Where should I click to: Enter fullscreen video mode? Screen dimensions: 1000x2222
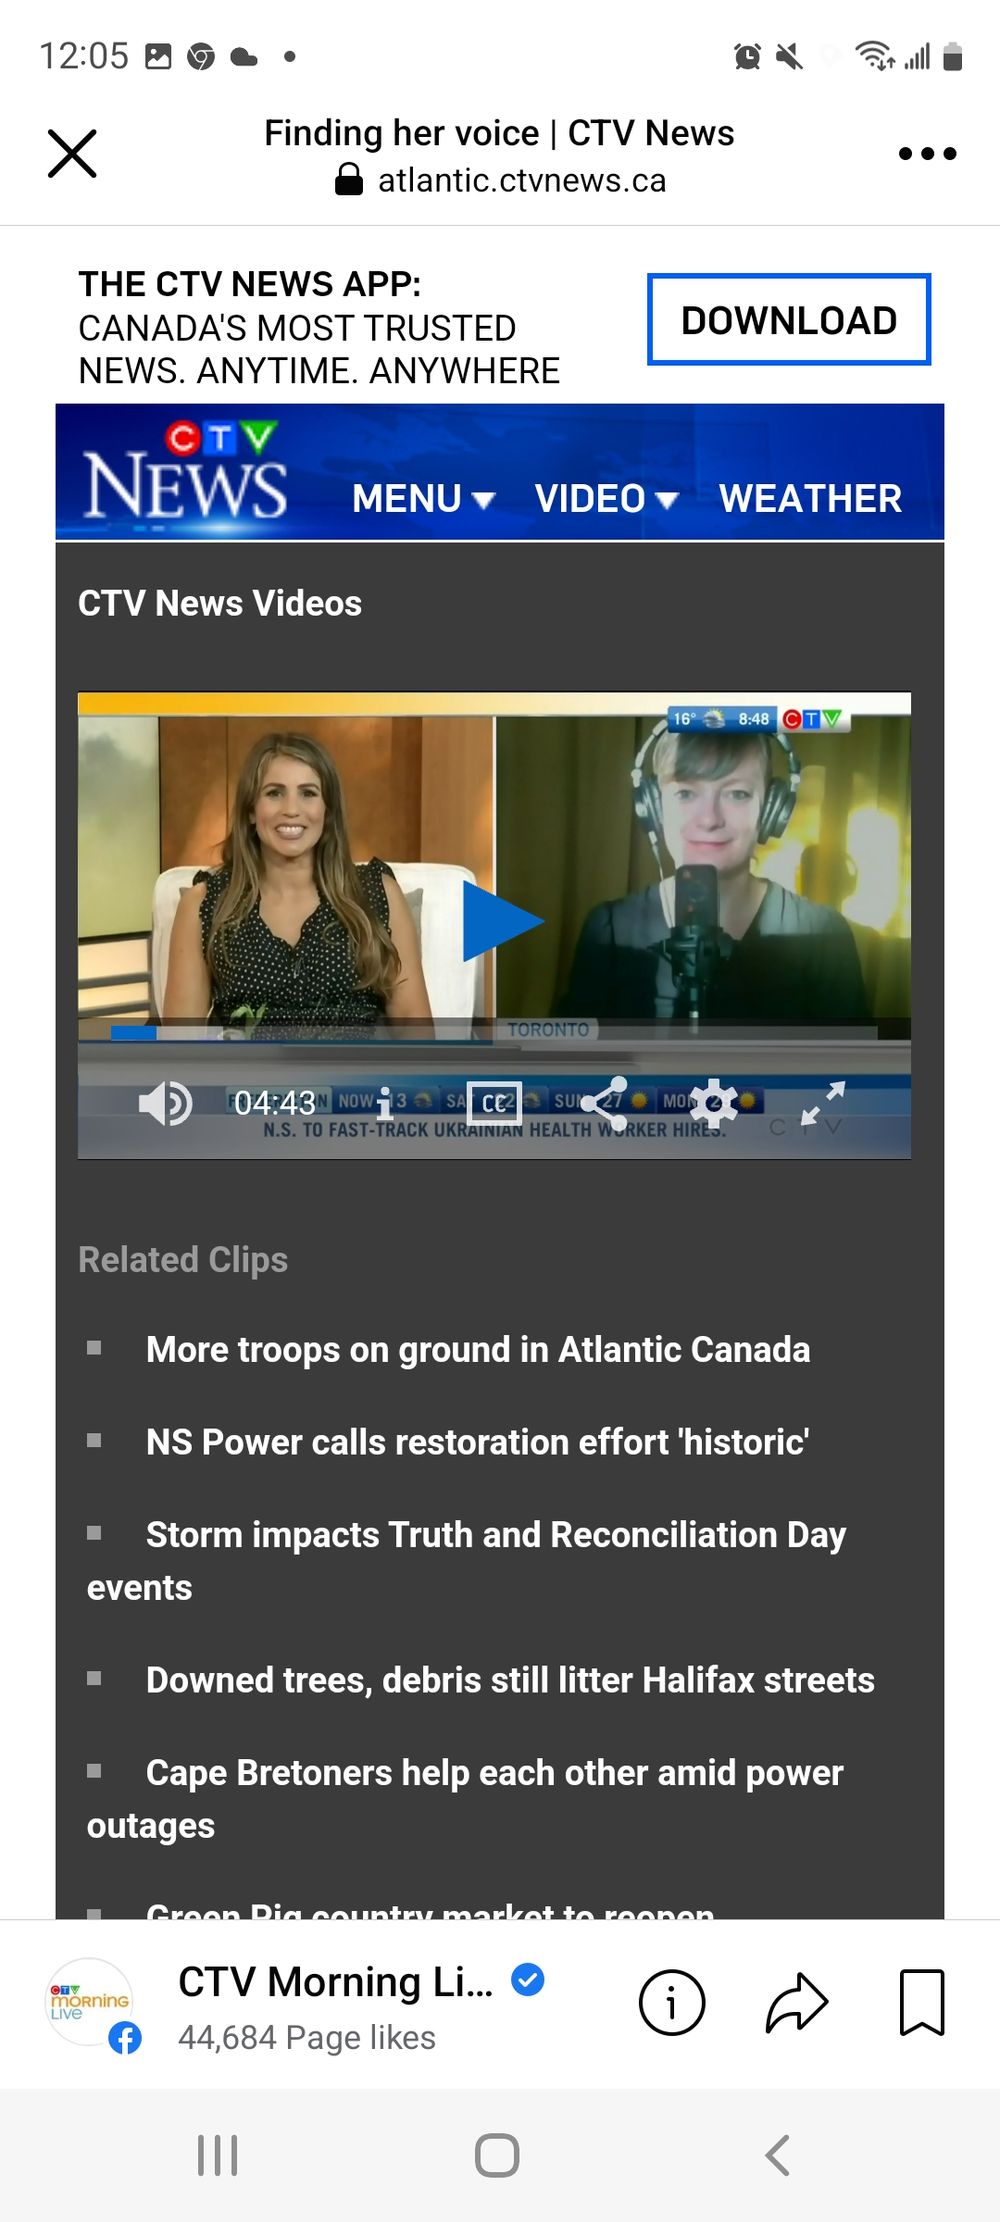click(823, 1104)
